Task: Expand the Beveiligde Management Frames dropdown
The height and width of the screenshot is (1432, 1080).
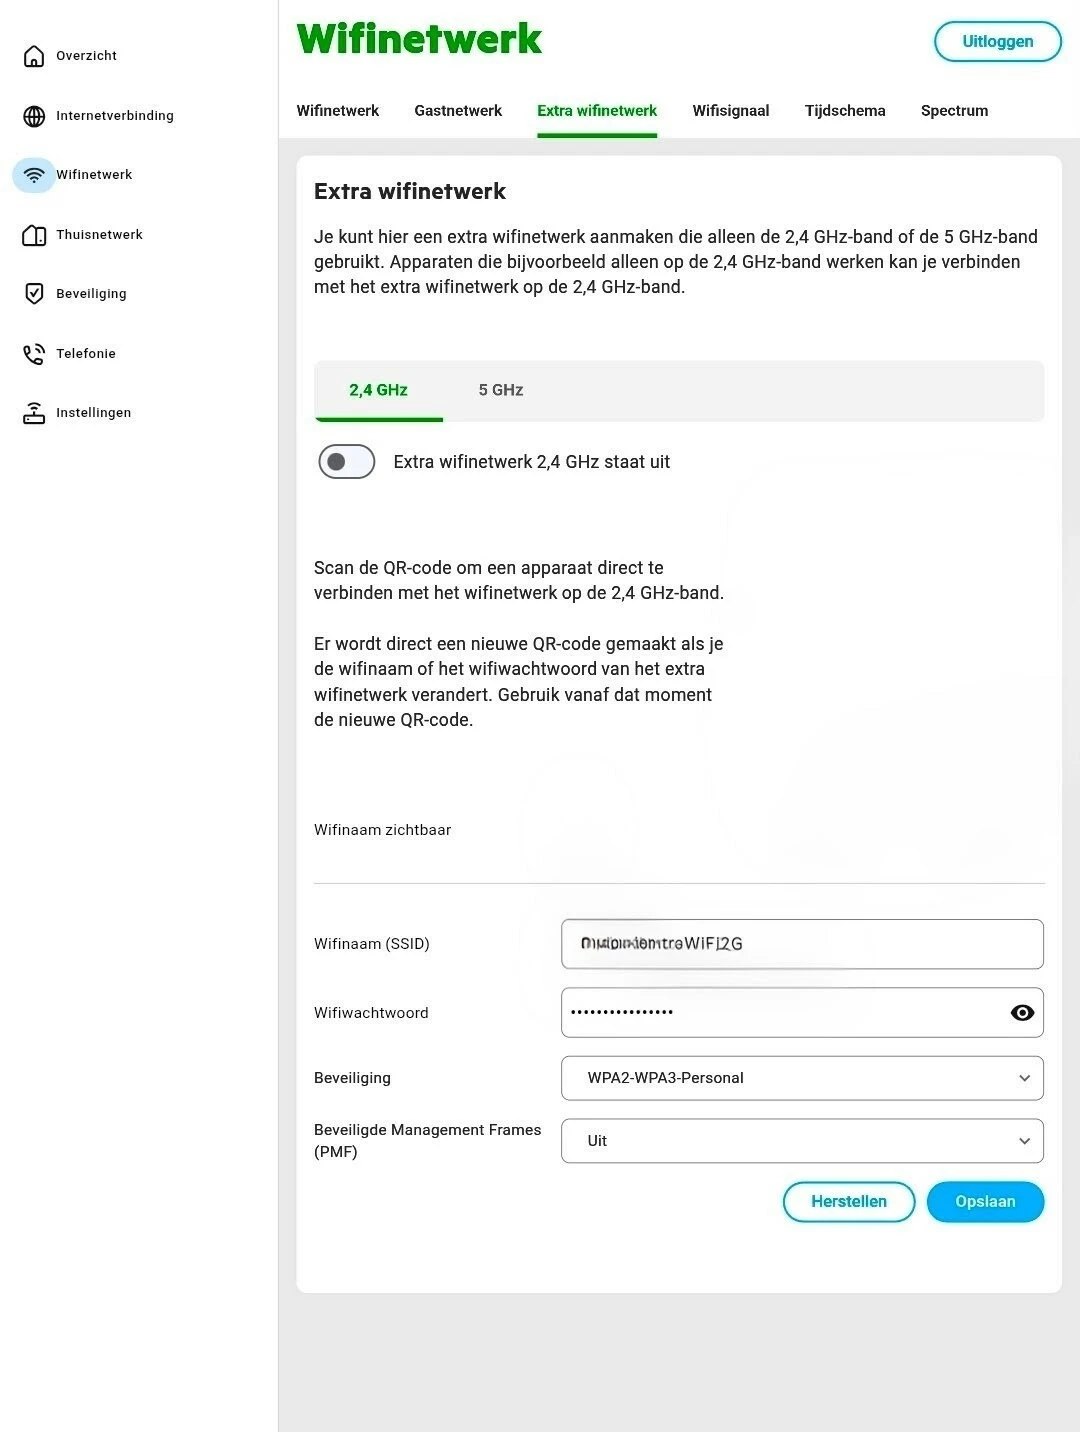Action: [x=802, y=1141]
